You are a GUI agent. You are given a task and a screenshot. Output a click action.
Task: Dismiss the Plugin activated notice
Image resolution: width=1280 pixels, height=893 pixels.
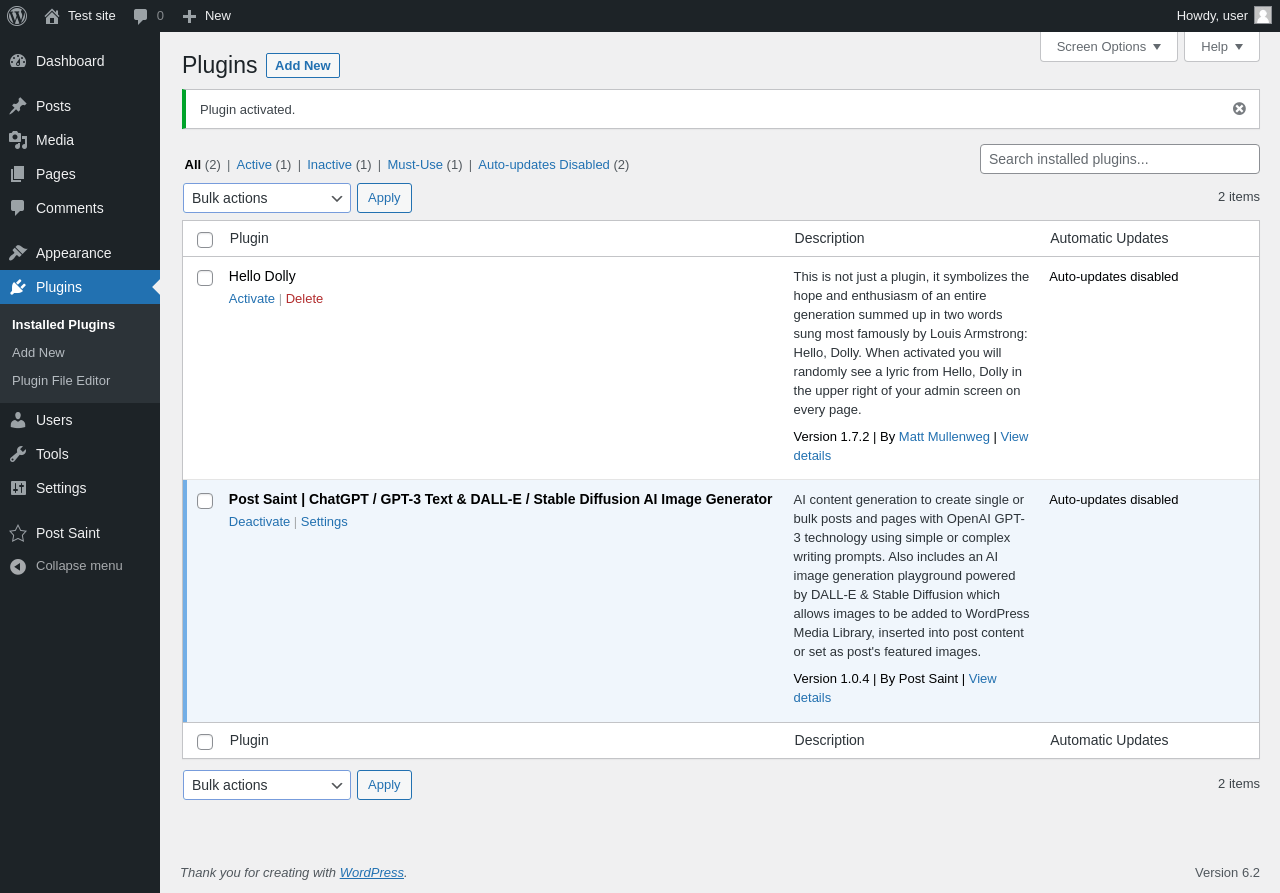[x=1239, y=109]
